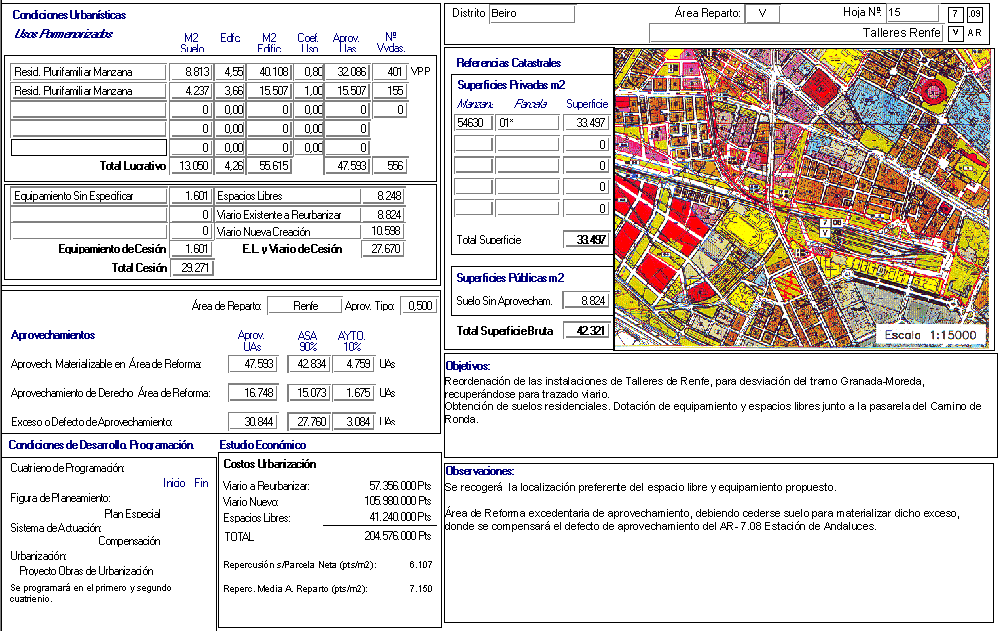This screenshot has height=631, width=1000.
Task: Click the red circular plaza on the map
Action: coord(935,93)
